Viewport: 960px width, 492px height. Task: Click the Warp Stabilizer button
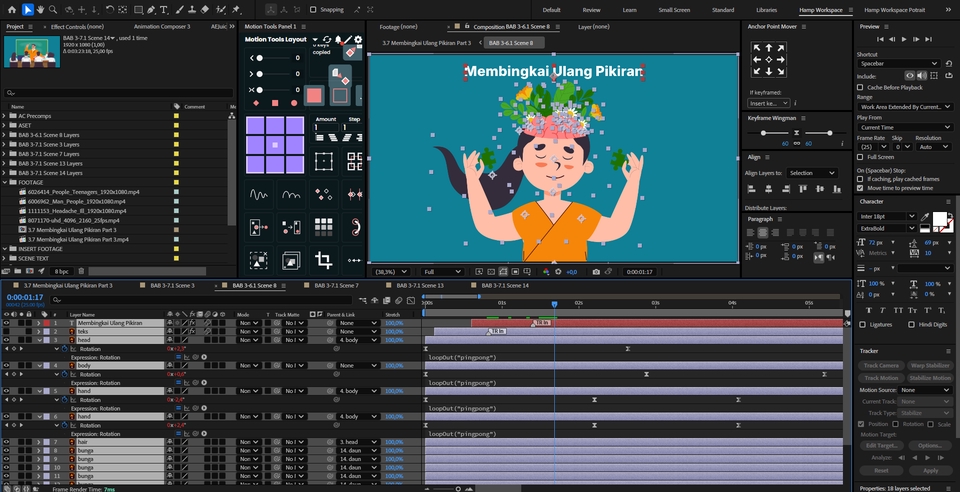[930, 365]
